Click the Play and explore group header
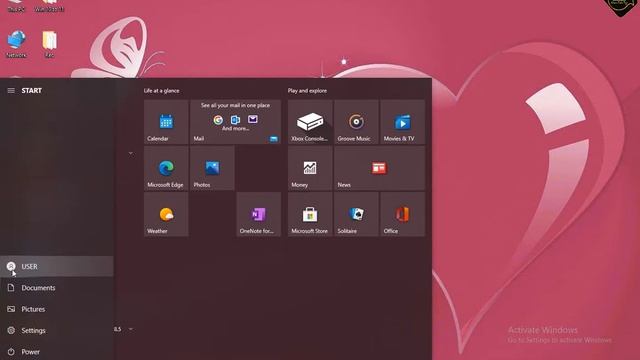The height and width of the screenshot is (360, 640). coord(307,91)
